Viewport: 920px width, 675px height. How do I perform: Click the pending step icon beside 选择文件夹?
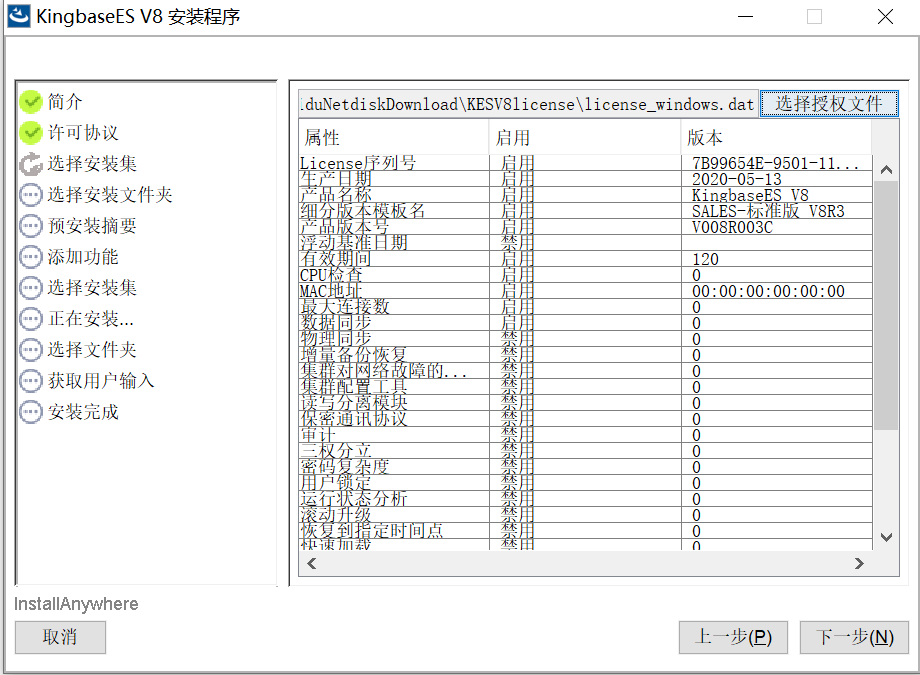(x=31, y=350)
